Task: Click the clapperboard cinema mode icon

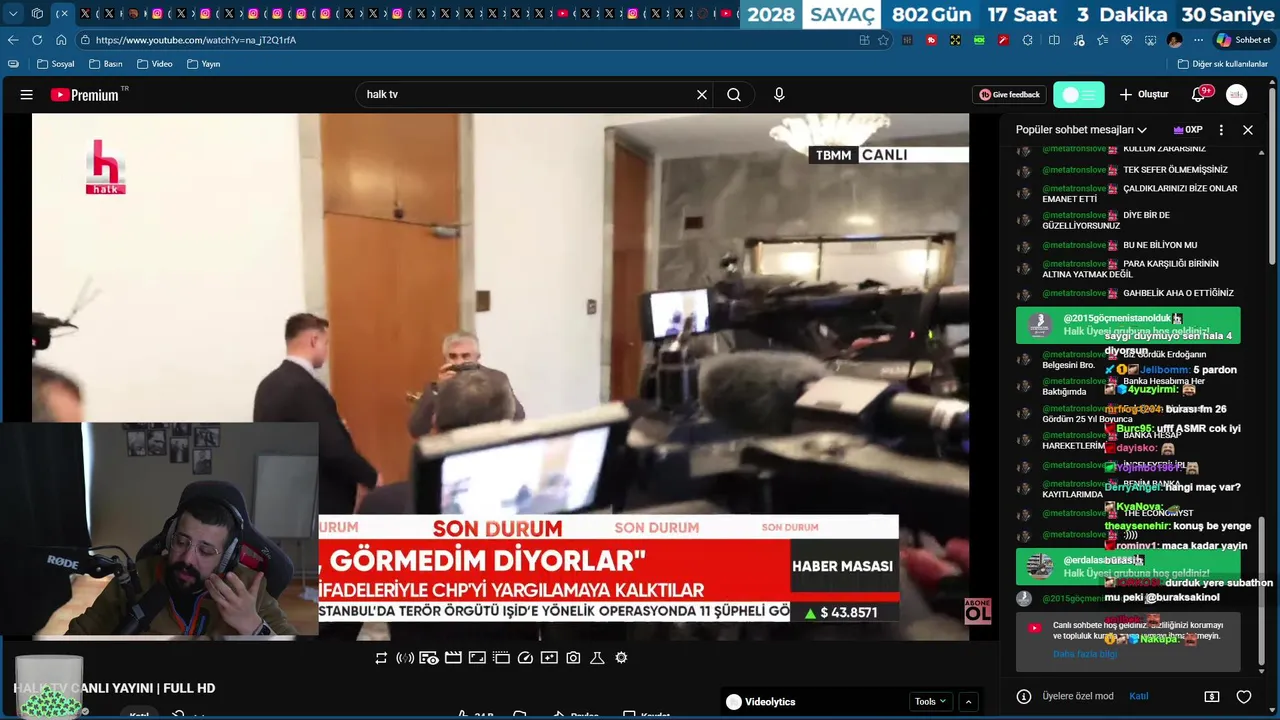Action: (453, 658)
